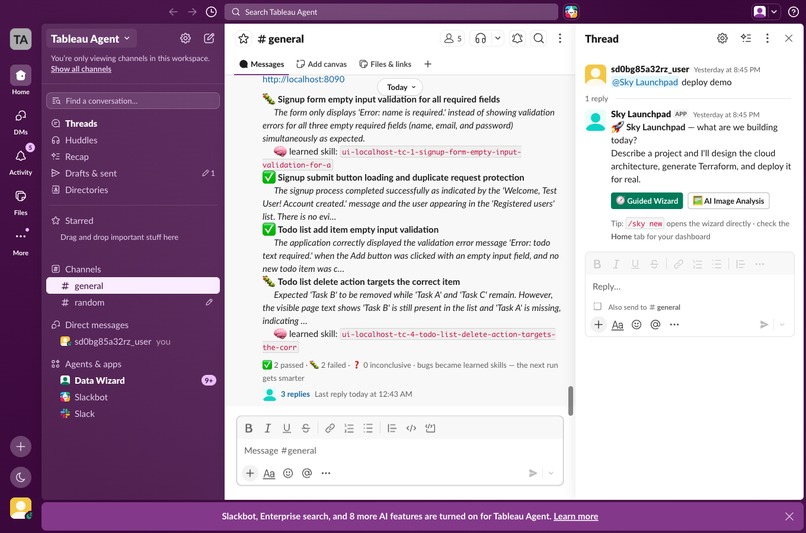Open Help with the question mark icon
The width and height of the screenshot is (806, 533).
[793, 12]
